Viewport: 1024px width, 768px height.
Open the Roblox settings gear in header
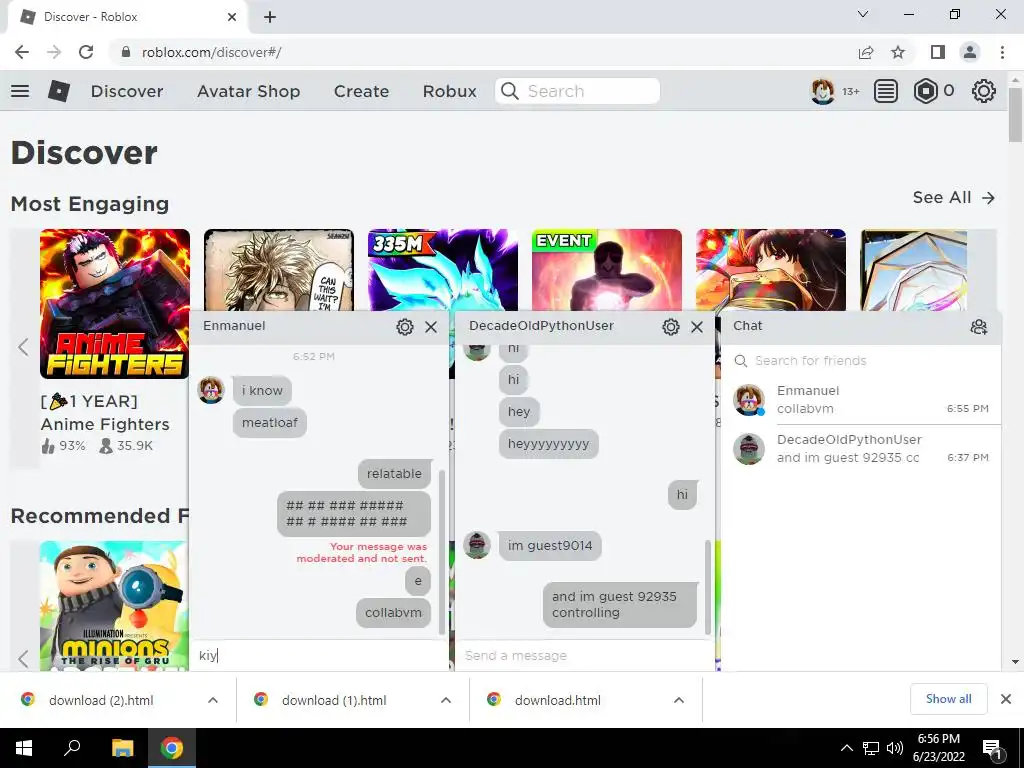tap(984, 91)
